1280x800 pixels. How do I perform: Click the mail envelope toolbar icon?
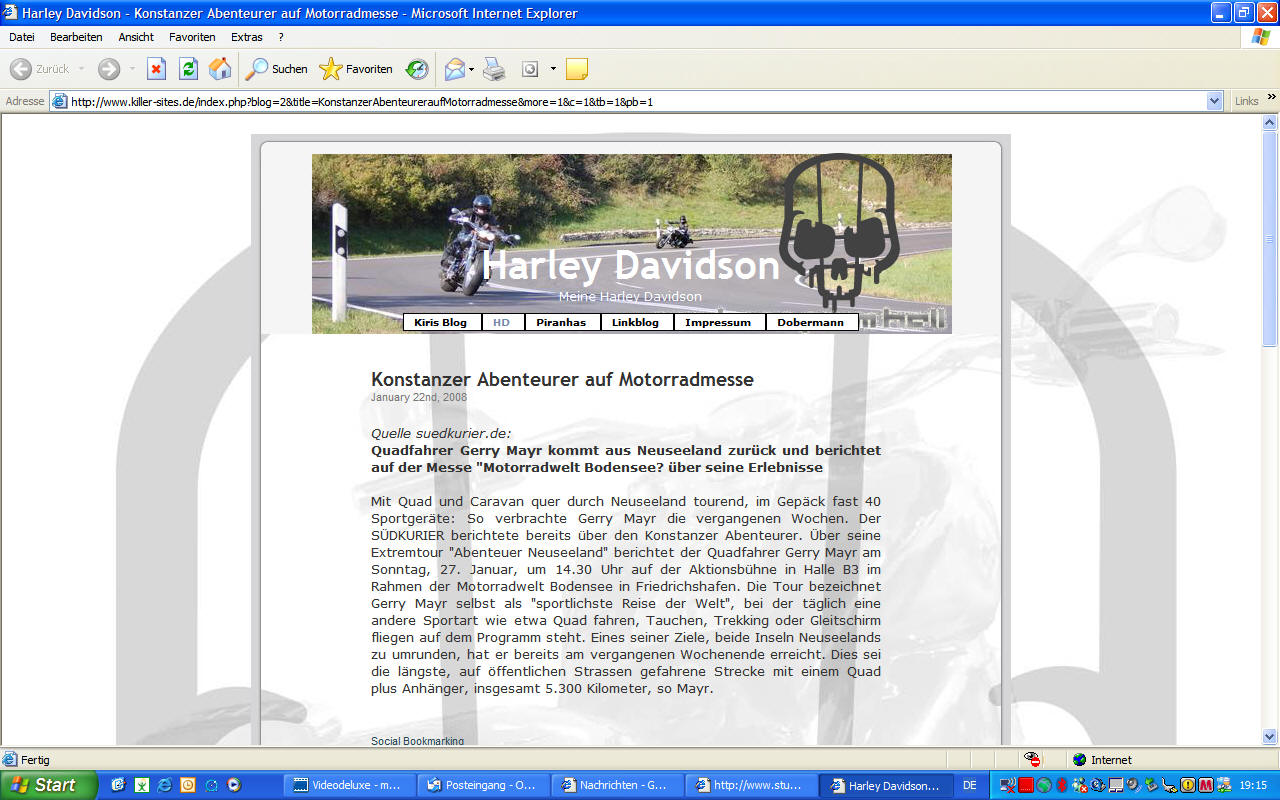pos(454,69)
